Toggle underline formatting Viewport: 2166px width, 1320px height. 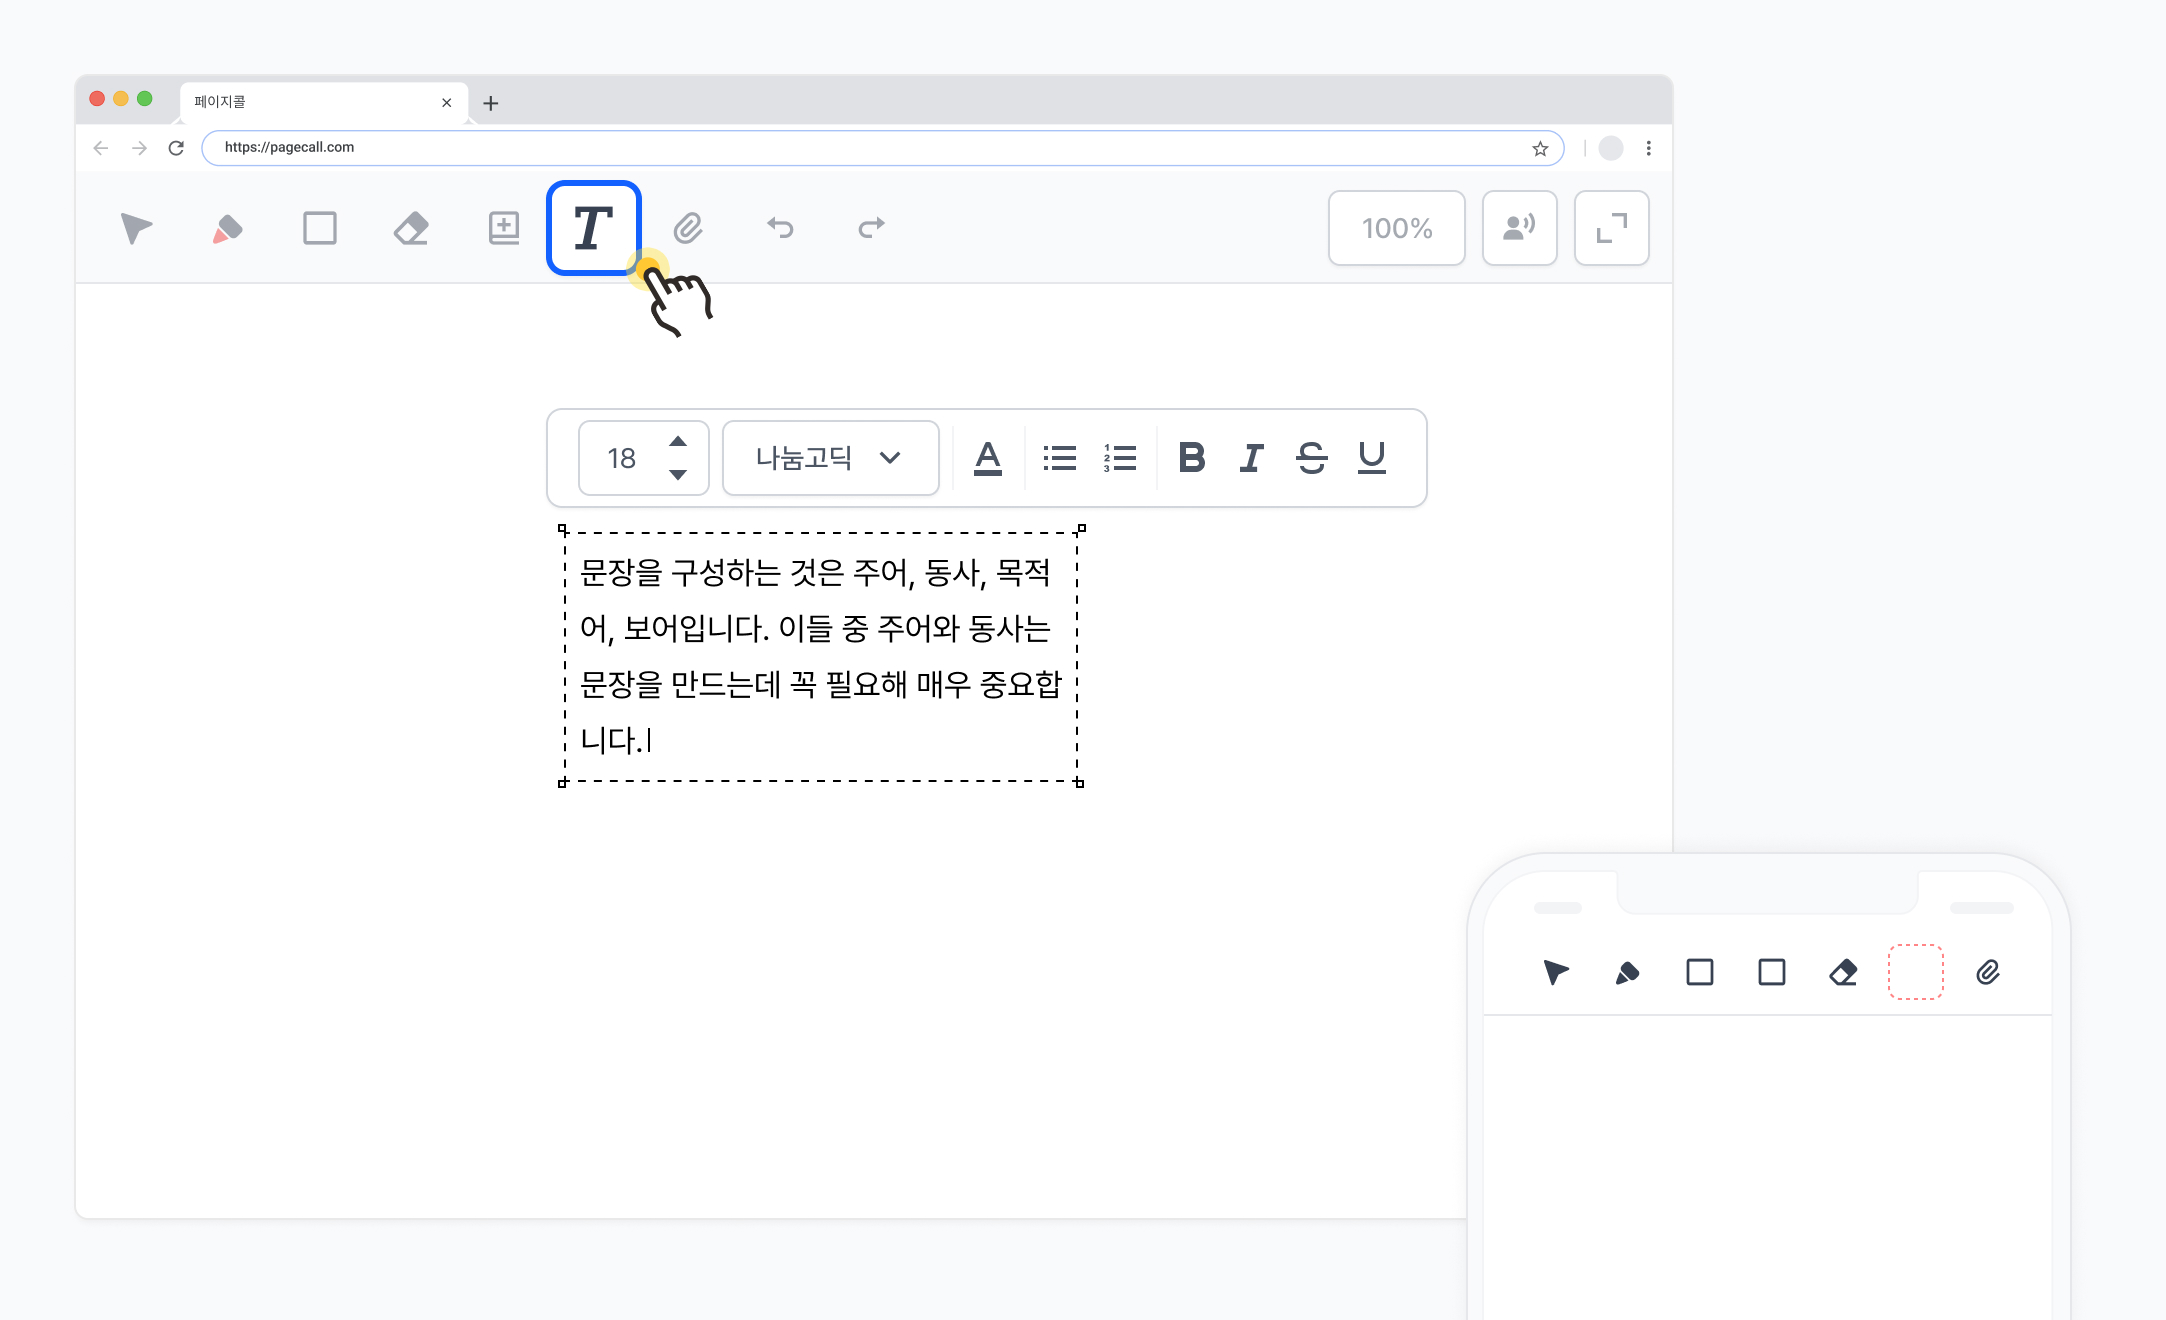(1372, 458)
